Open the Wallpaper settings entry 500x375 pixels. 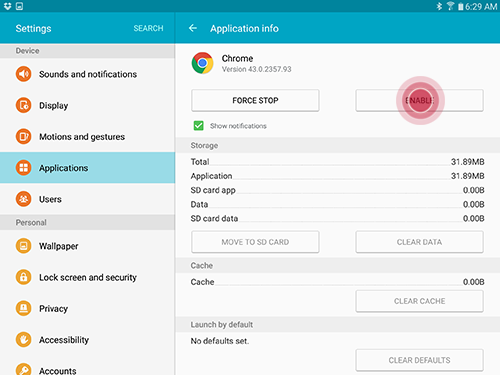pyautogui.click(x=87, y=246)
